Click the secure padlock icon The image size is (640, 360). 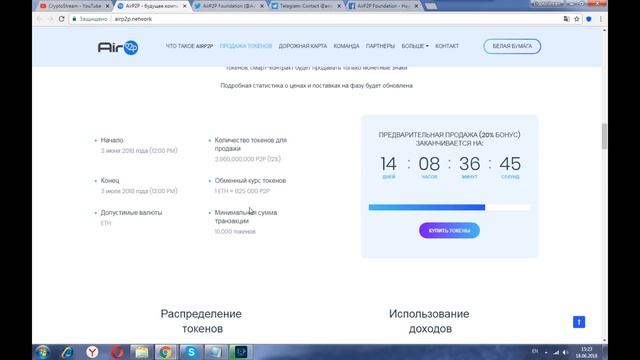point(74,19)
